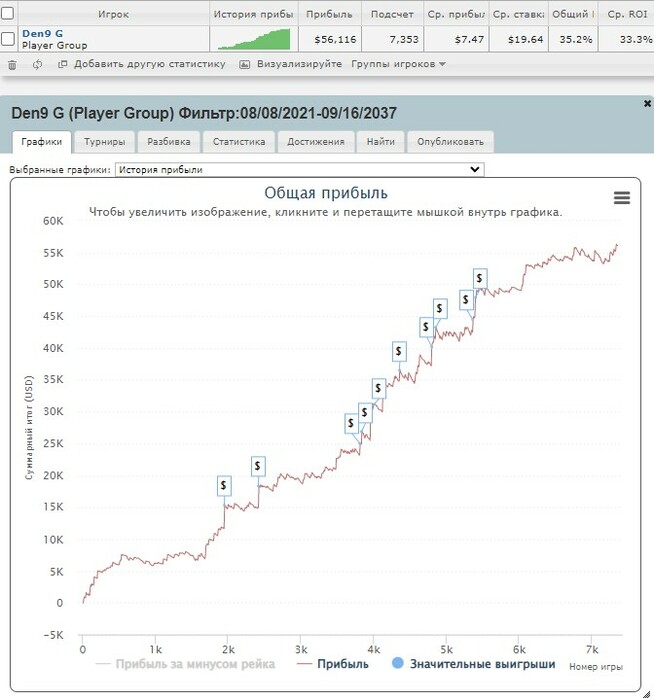Toggle Значительные выигрыши legend series
Viewport: 654px width, 700px height.
pos(474,664)
